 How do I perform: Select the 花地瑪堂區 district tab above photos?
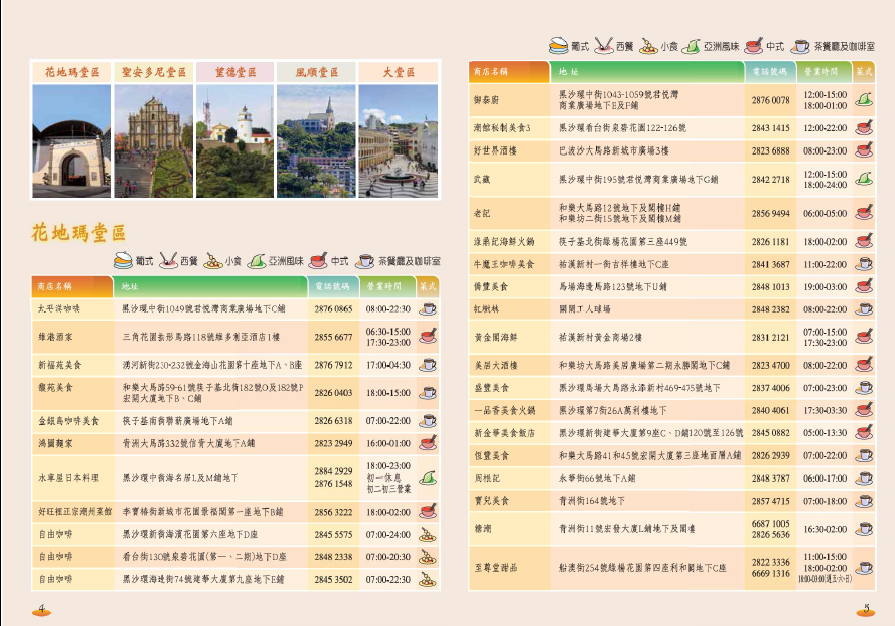coord(72,73)
